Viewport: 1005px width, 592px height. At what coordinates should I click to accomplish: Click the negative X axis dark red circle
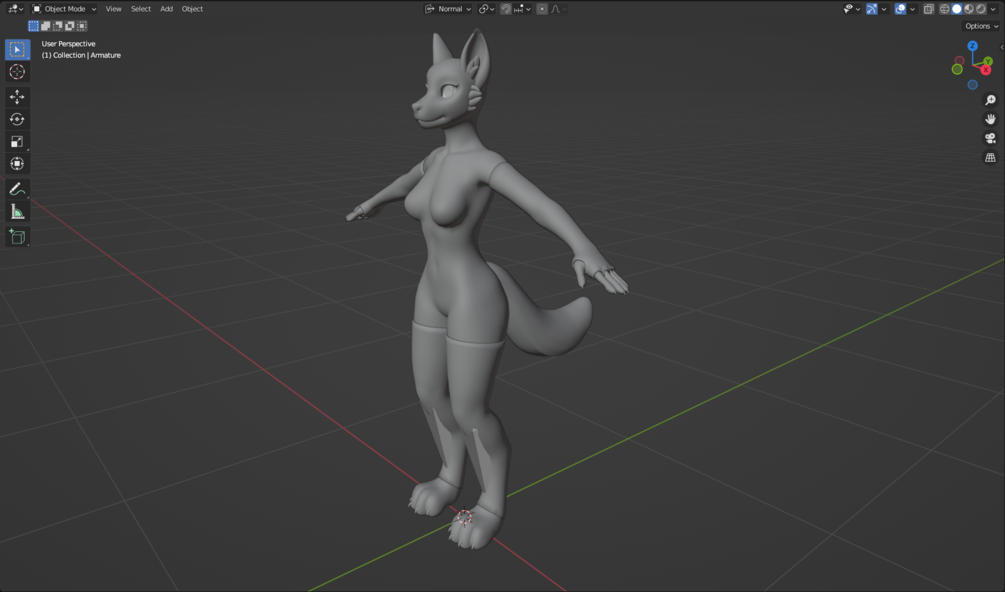click(x=959, y=61)
